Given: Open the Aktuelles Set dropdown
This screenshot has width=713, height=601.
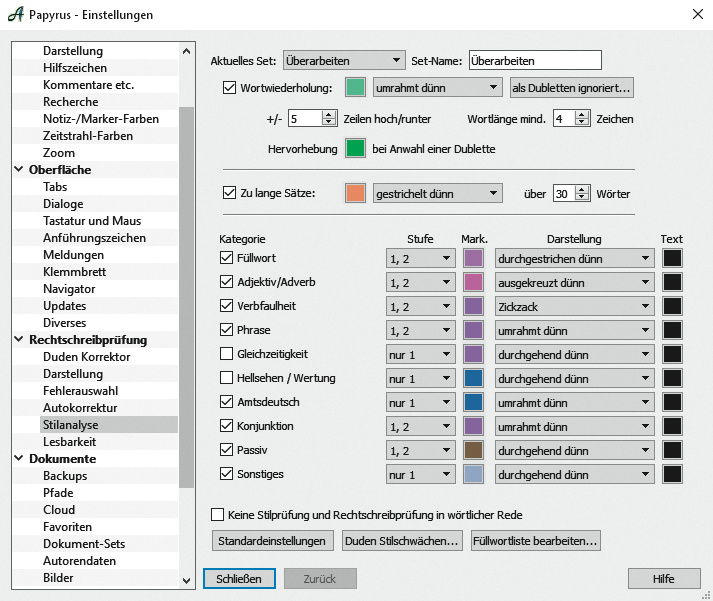Looking at the screenshot, I should click(x=344, y=61).
